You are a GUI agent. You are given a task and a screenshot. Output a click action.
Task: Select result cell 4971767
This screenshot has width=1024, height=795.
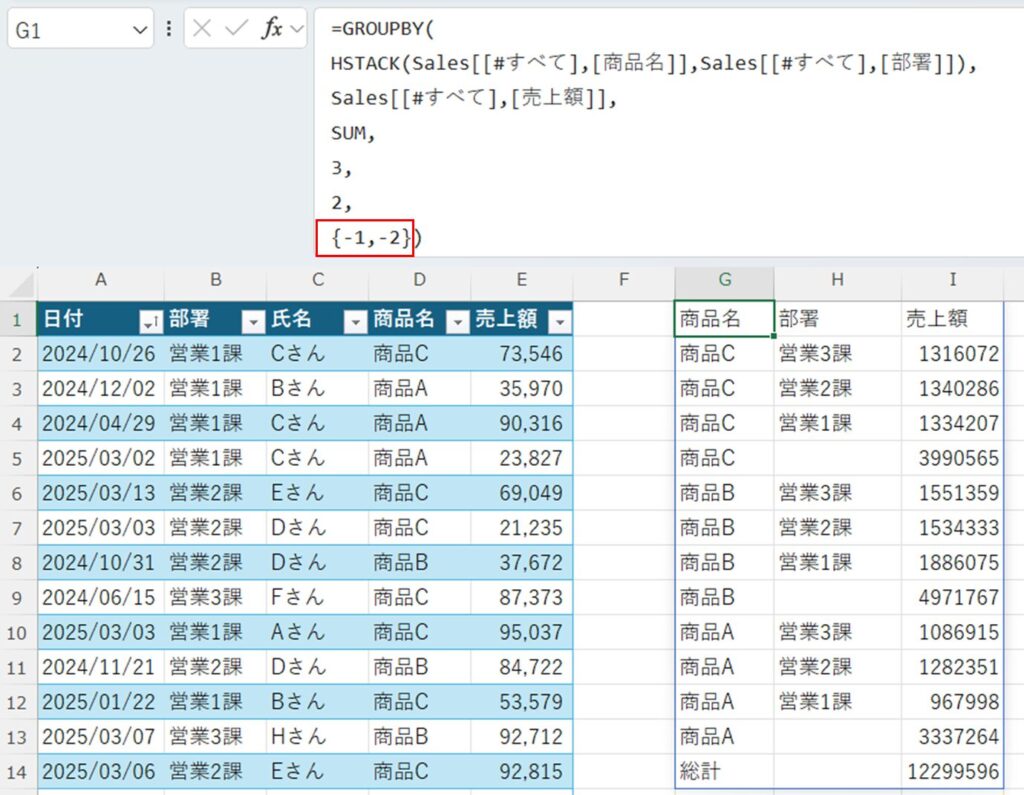[x=953, y=597]
